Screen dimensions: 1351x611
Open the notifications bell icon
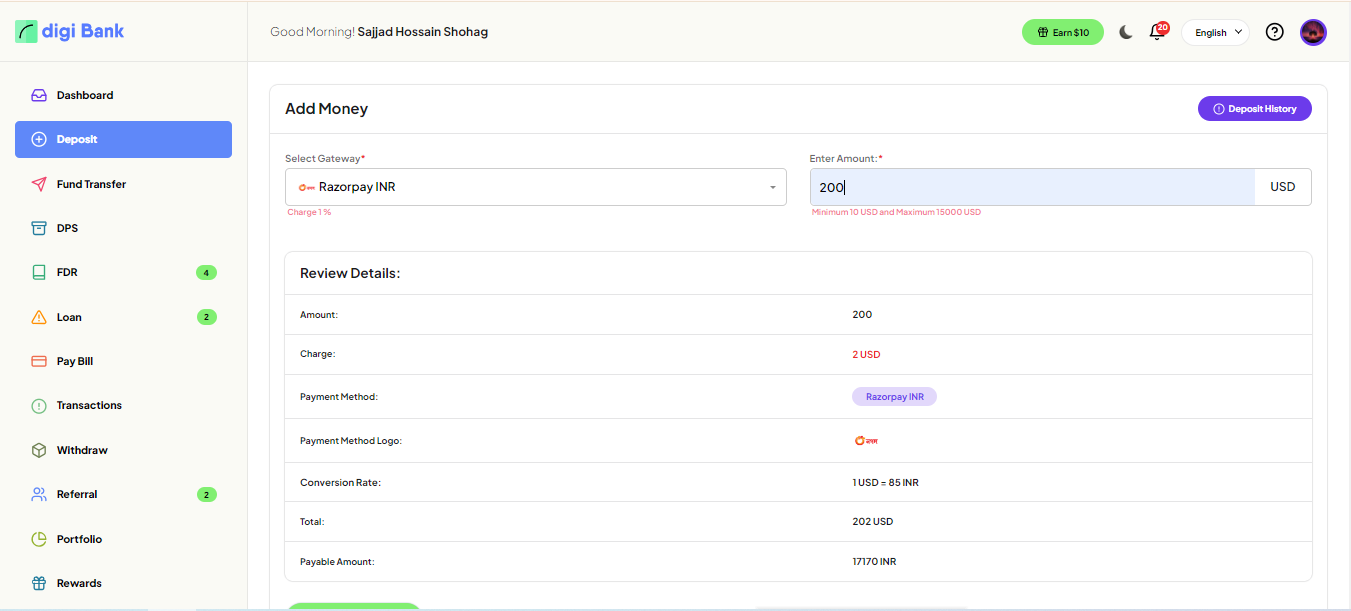[x=1157, y=32]
